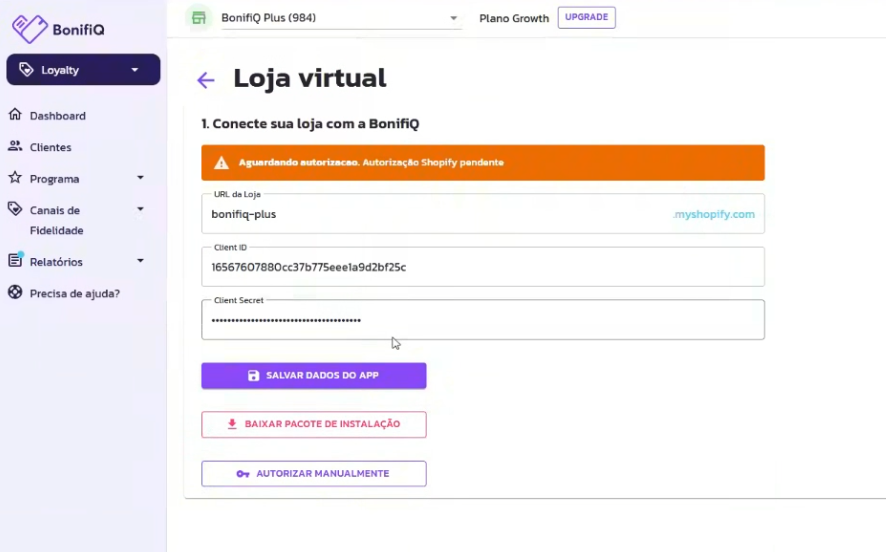Expand the Canais de Fidelidade arrow
Viewport: 886px width, 552px height.
[x=140, y=209]
